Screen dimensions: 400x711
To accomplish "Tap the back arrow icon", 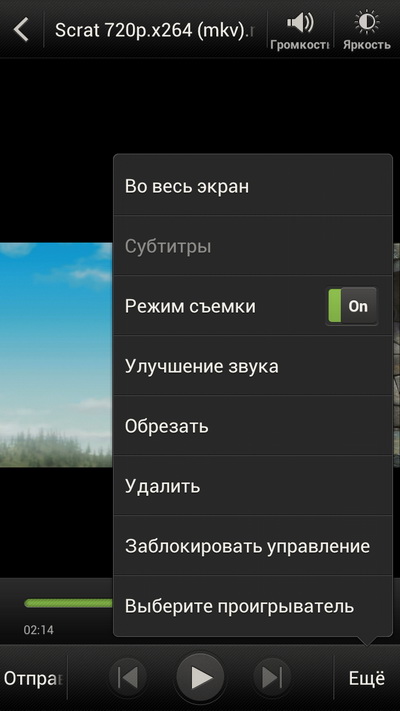I will click(21, 30).
